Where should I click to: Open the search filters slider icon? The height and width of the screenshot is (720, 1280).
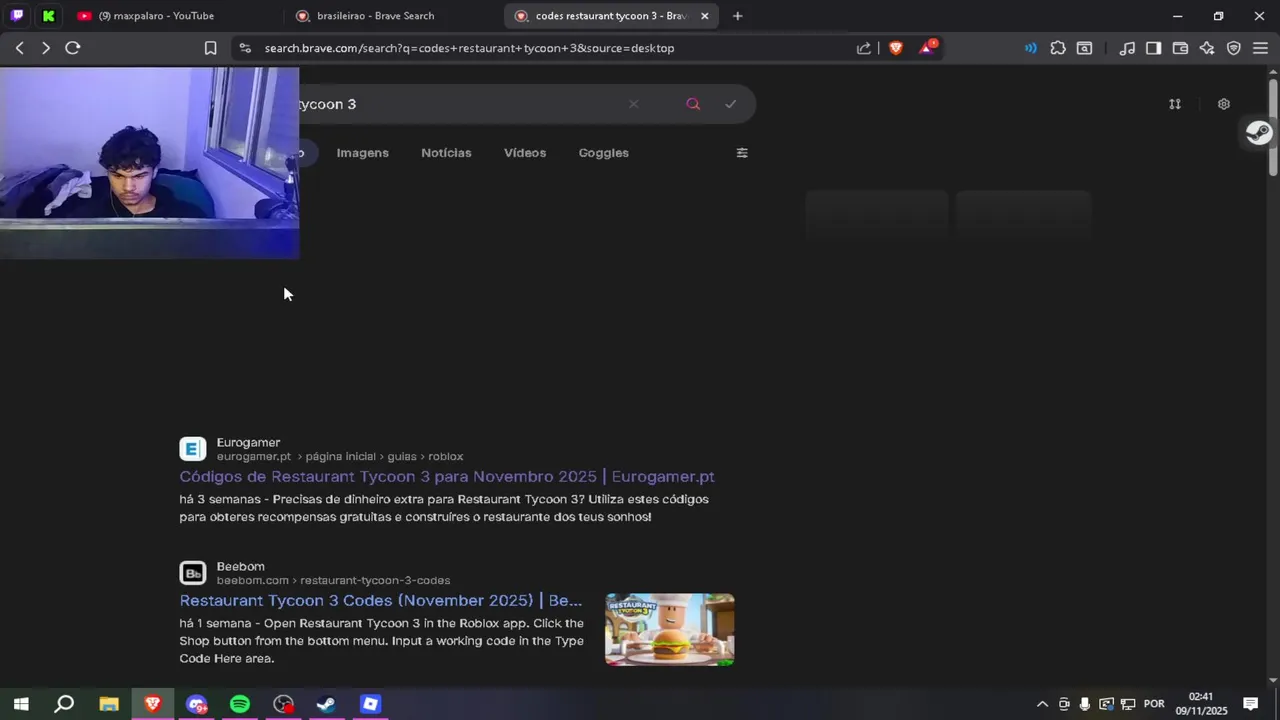(742, 153)
